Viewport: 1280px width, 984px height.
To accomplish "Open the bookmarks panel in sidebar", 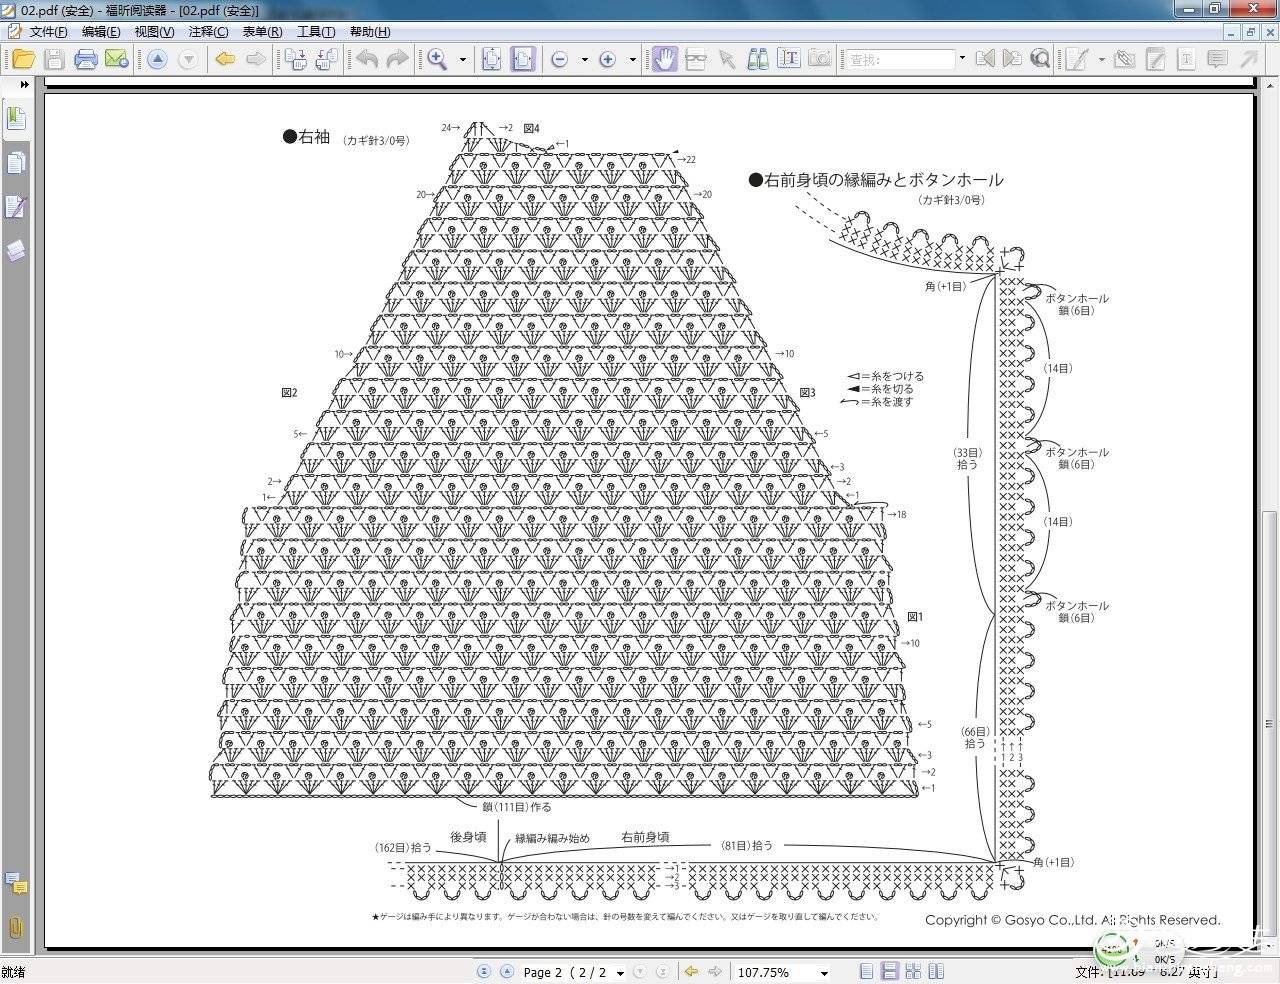I will (16, 118).
